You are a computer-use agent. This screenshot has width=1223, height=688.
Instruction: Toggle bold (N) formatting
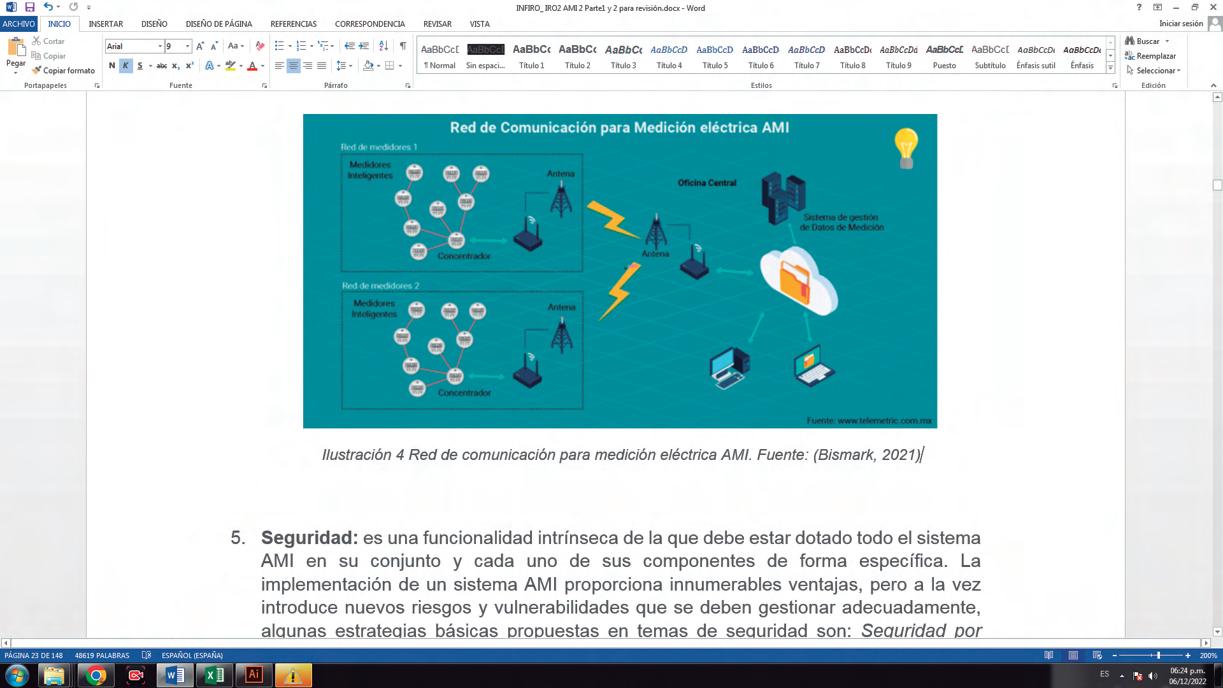[112, 66]
